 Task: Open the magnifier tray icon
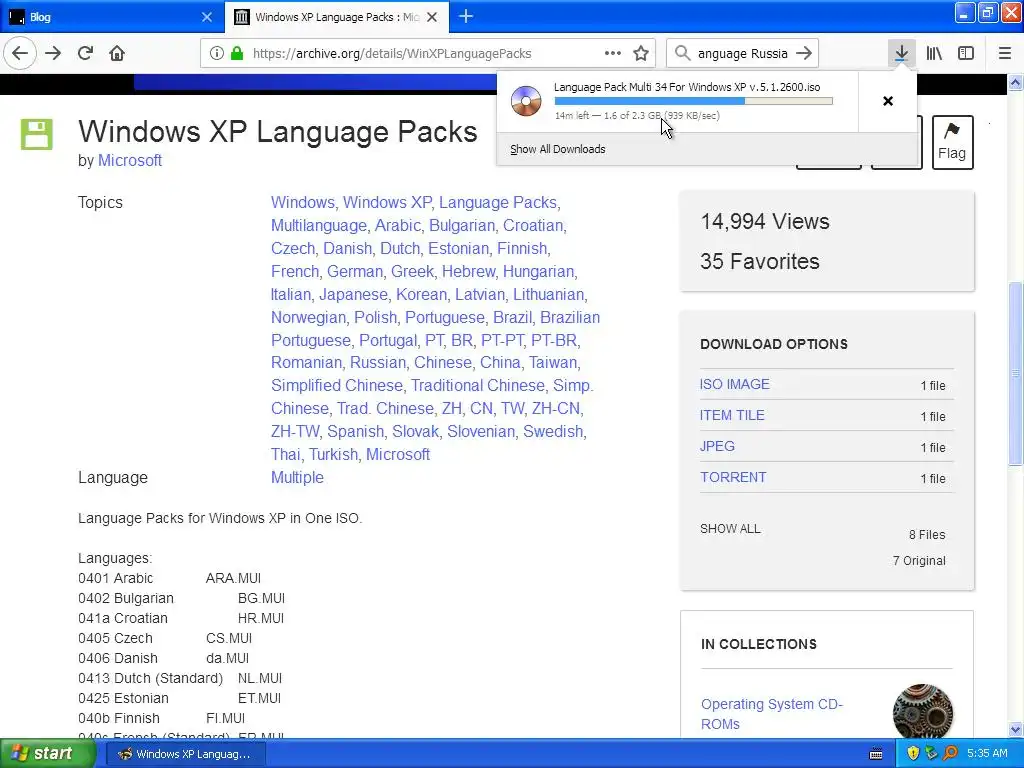tap(950, 754)
